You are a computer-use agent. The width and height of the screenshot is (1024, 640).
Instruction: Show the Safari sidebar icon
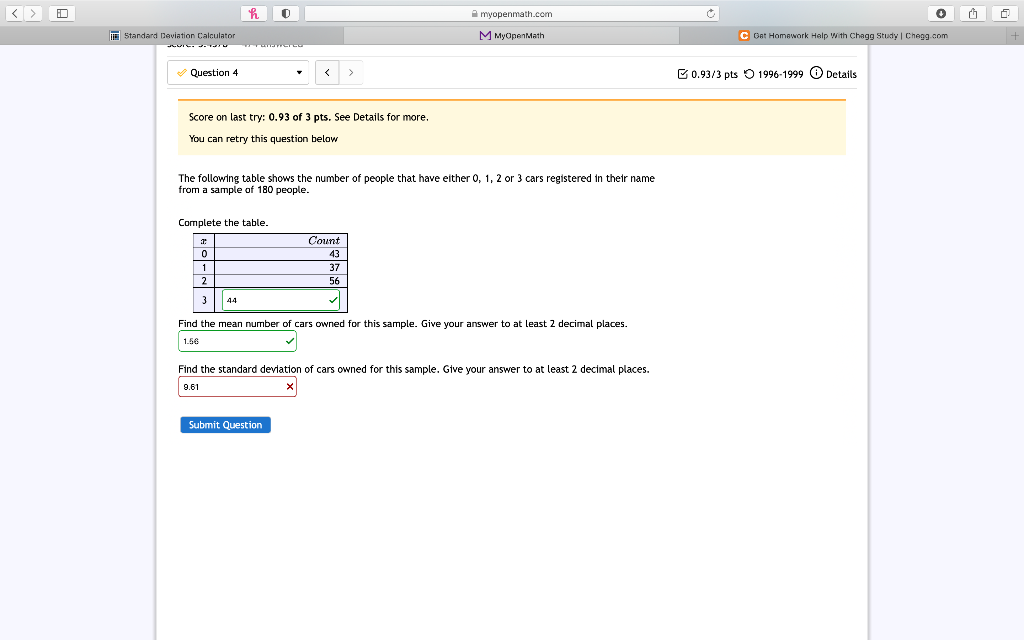click(x=62, y=13)
